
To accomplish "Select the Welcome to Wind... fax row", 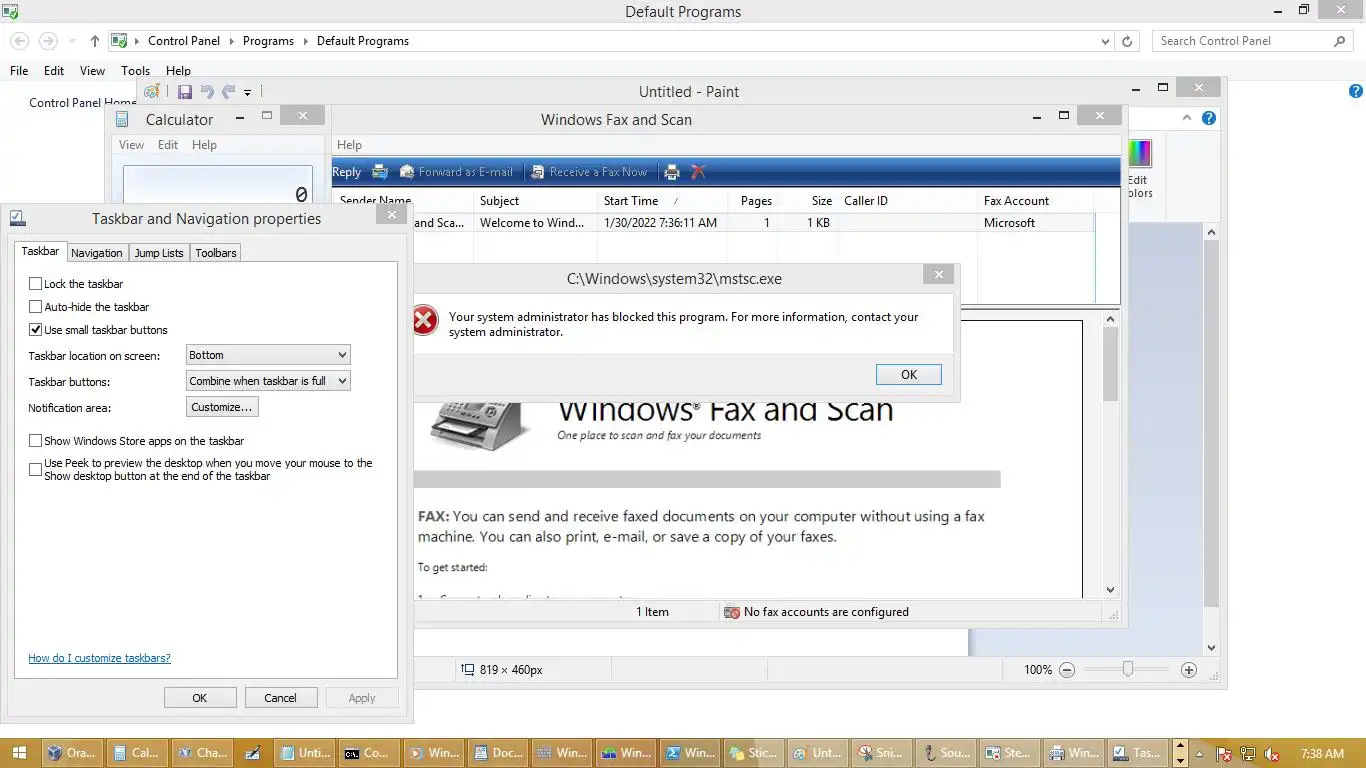I will coord(714,223).
